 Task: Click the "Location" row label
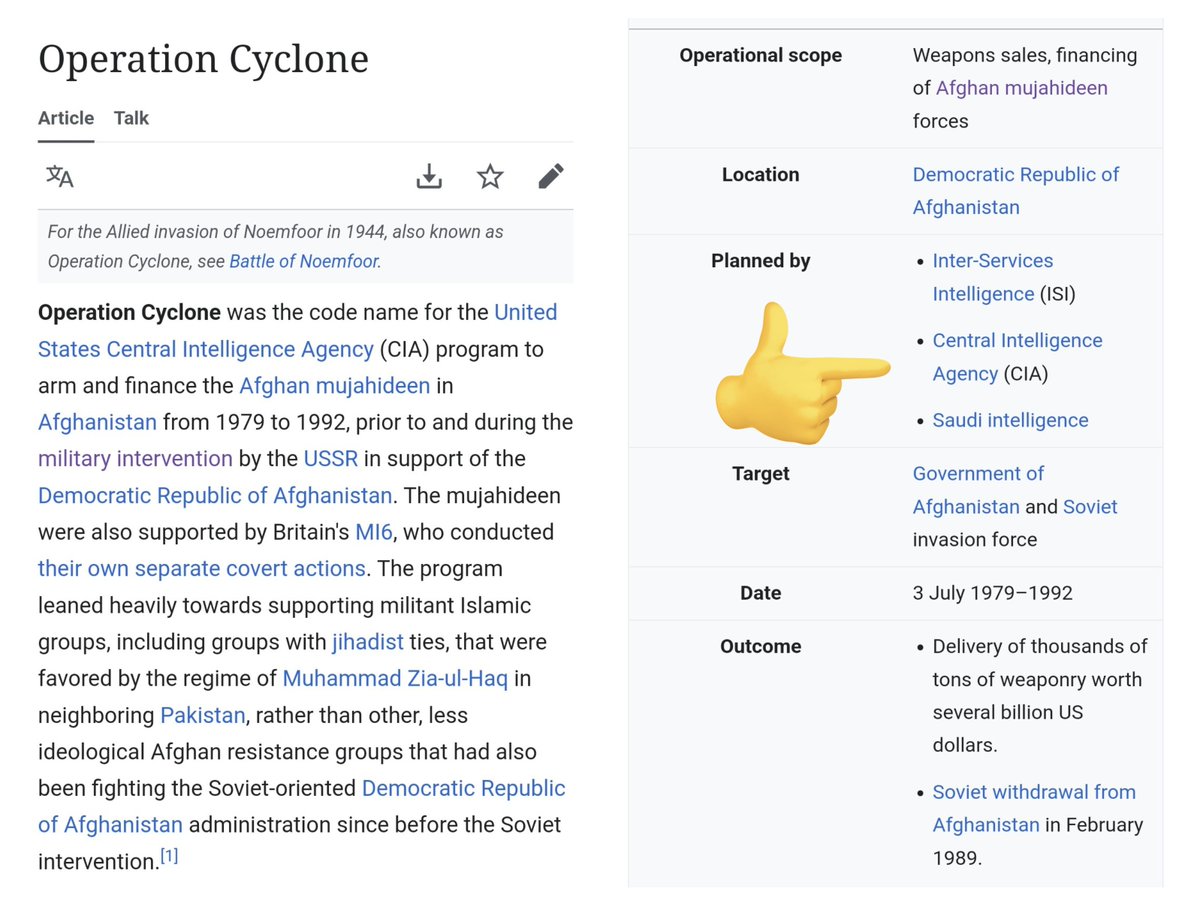761,175
